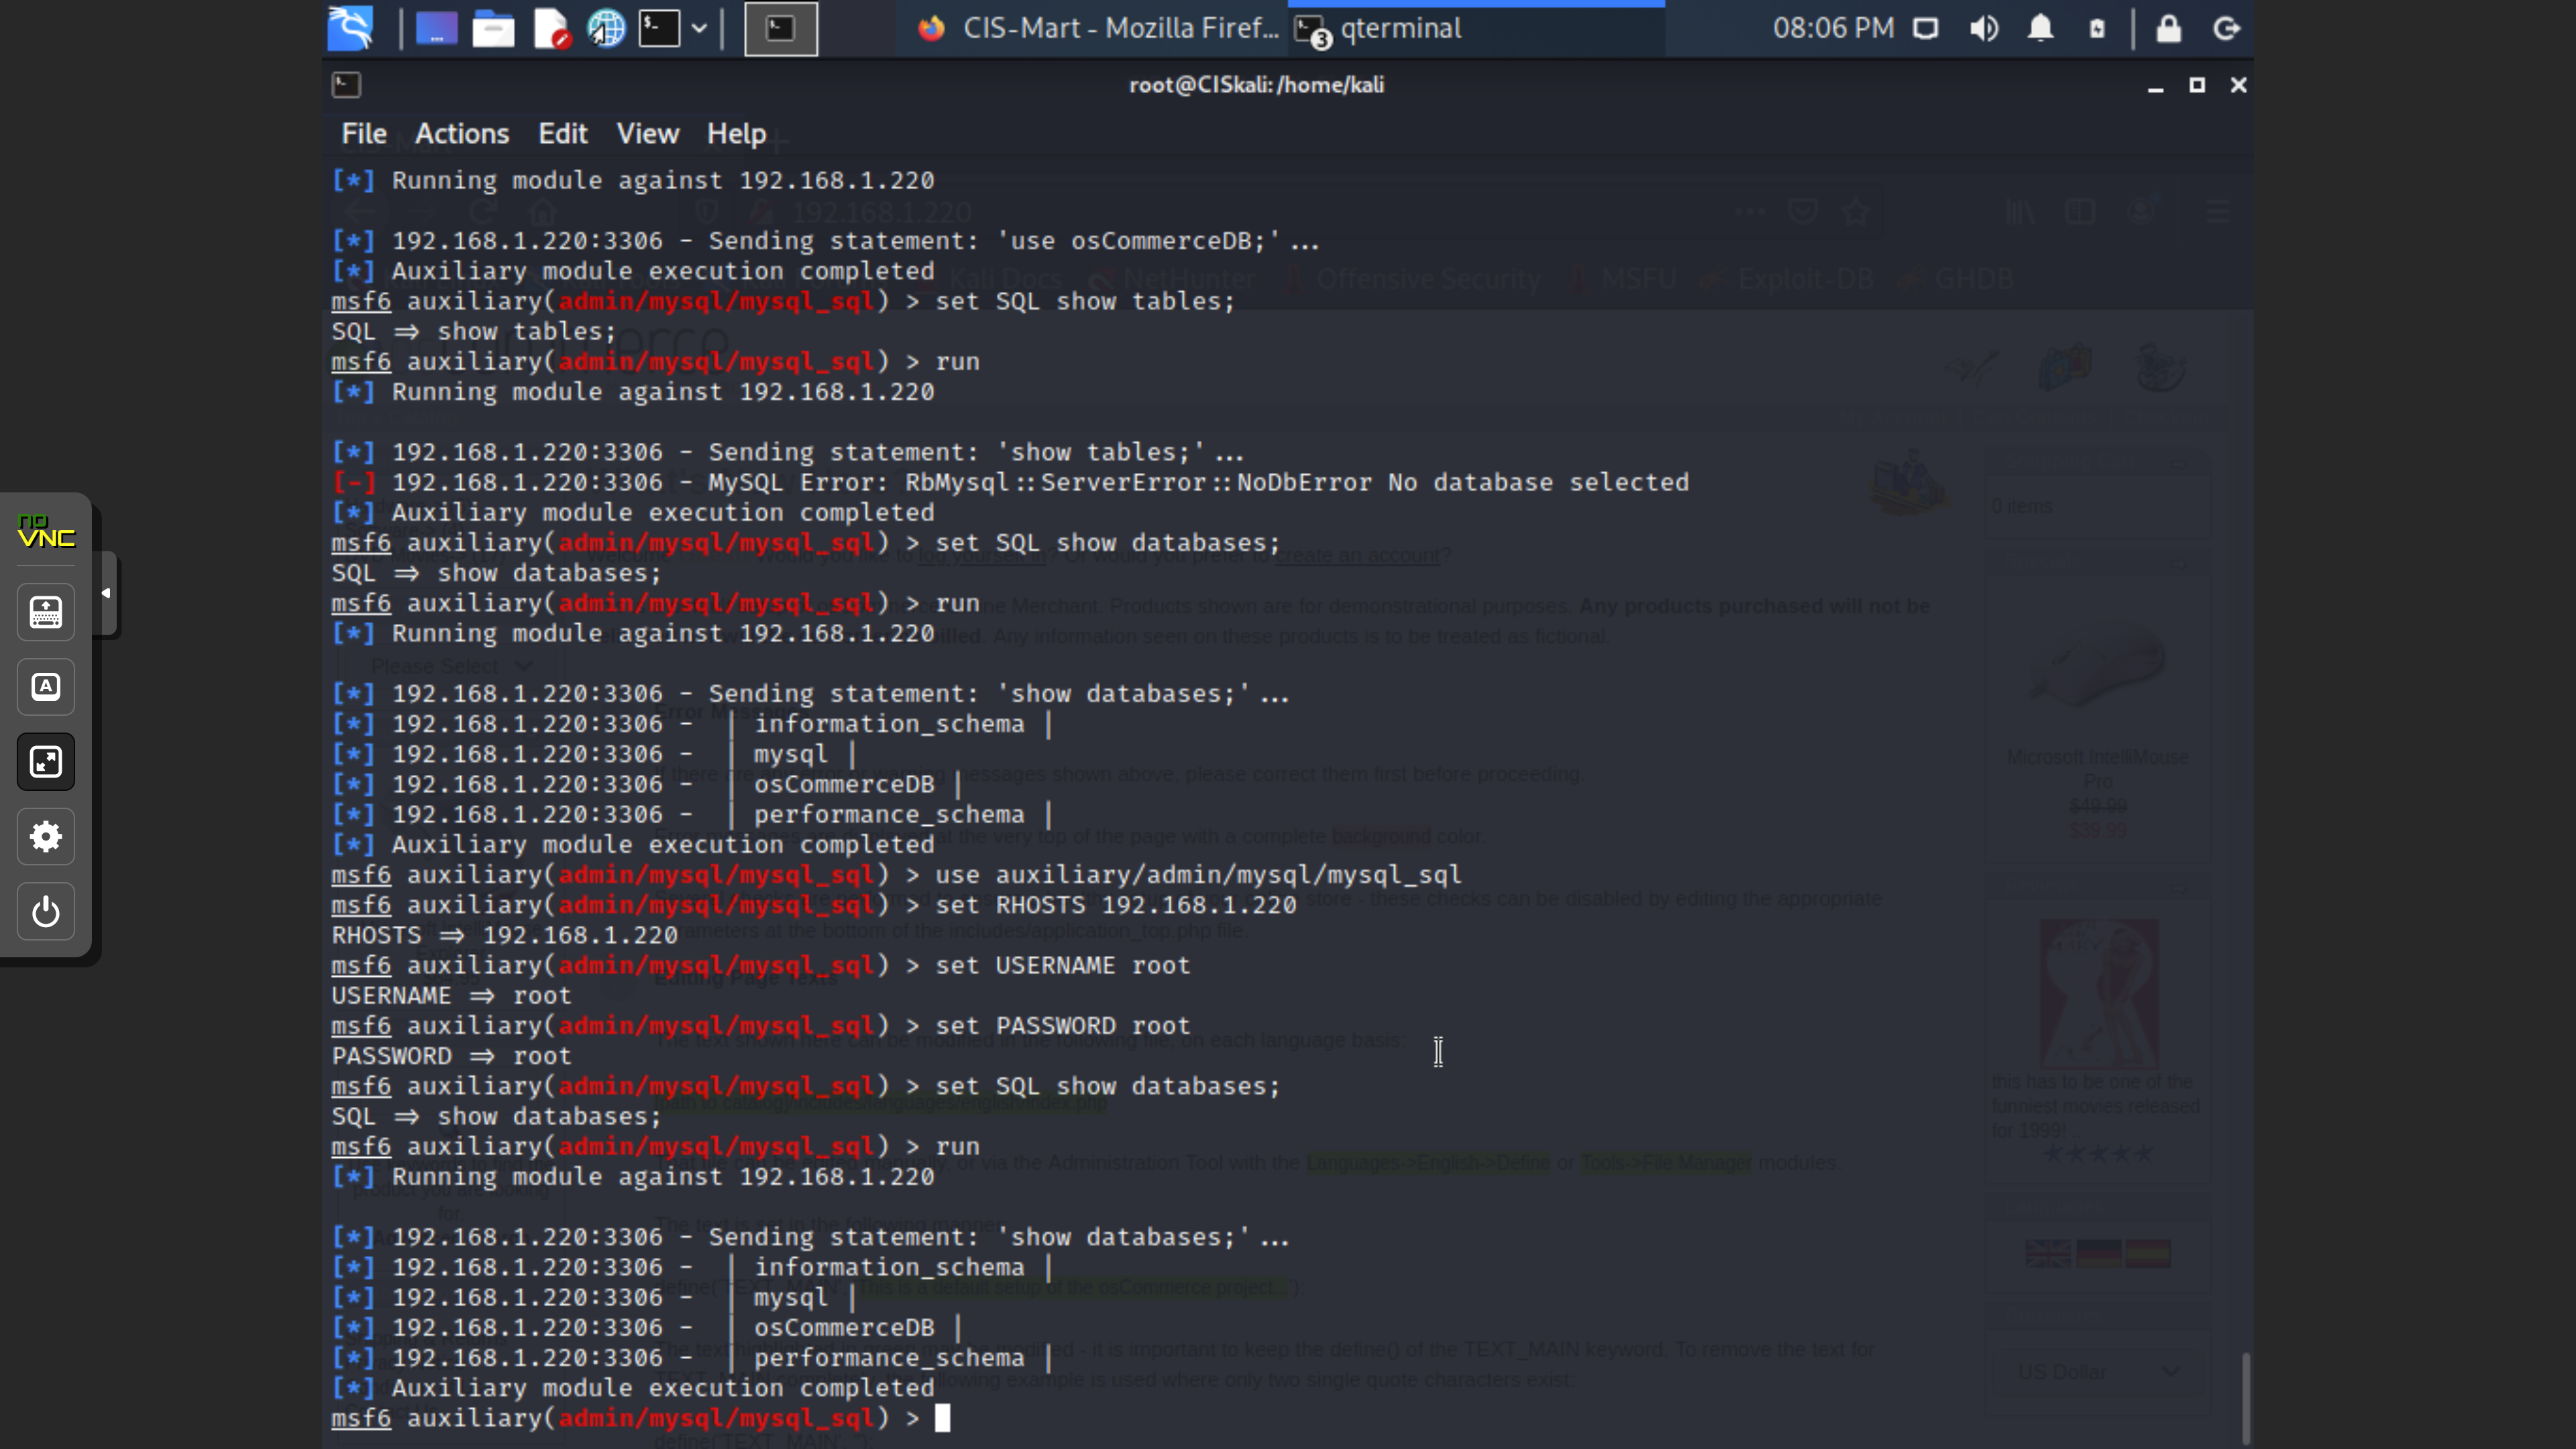
Task: Click 'set USERNAME root' command text
Action: (x=1062, y=966)
